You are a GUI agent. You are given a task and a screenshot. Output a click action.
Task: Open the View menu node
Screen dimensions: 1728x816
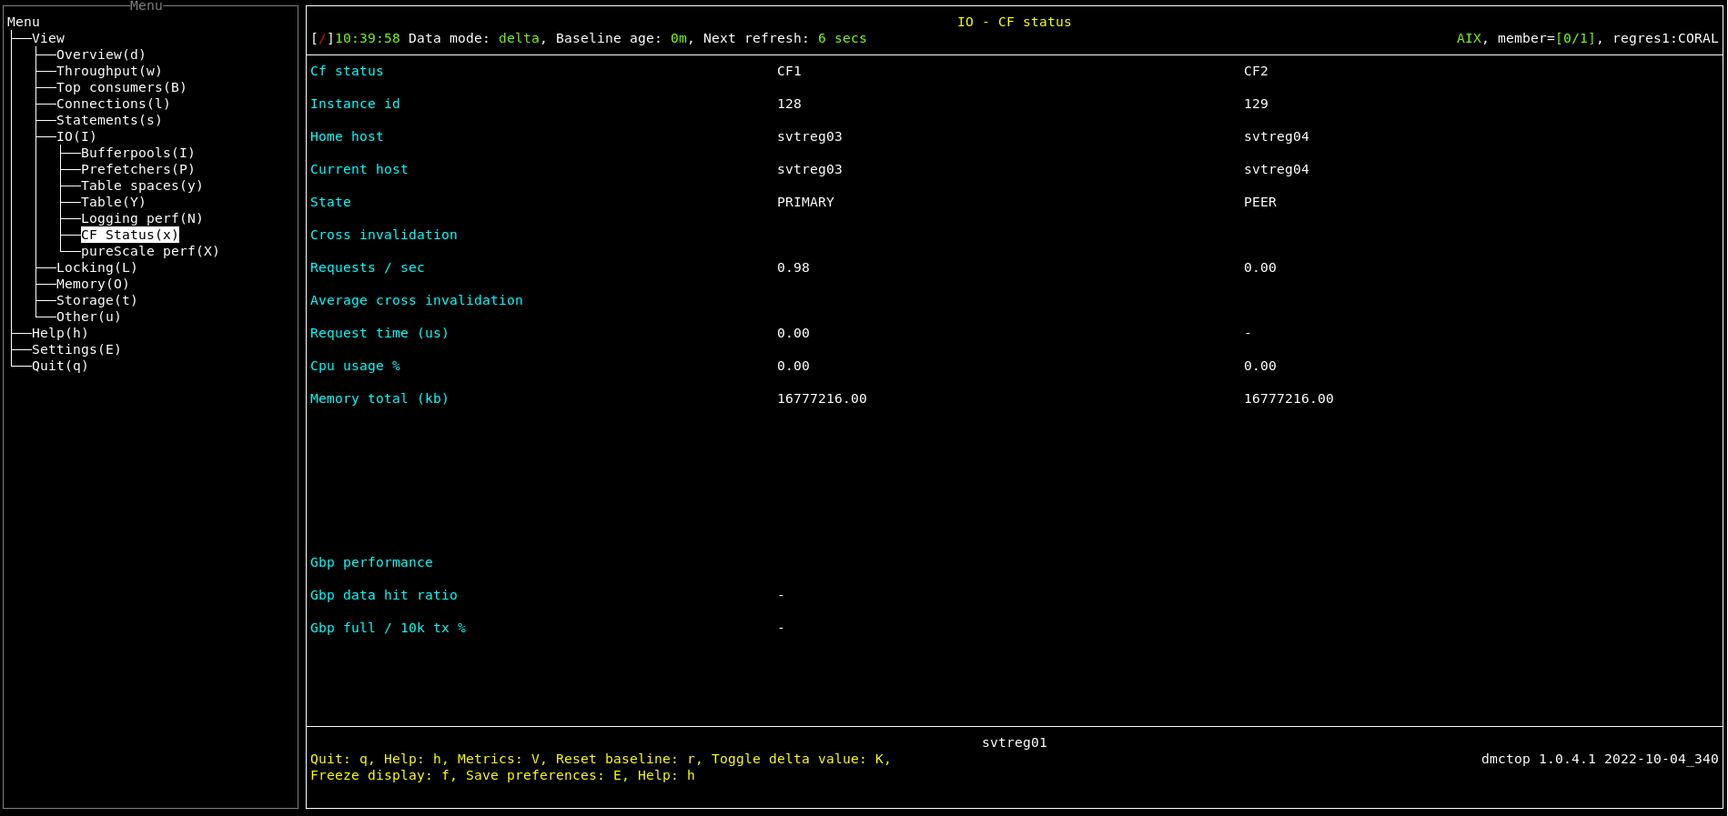(48, 38)
